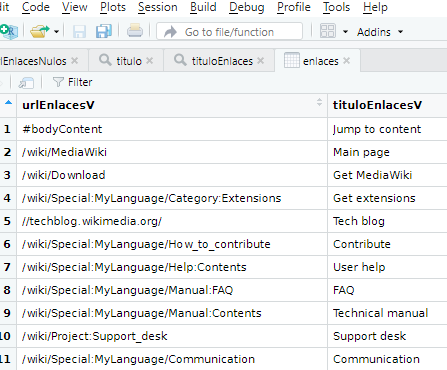Click row number 5
The height and width of the screenshot is (370, 447).
tap(7, 221)
